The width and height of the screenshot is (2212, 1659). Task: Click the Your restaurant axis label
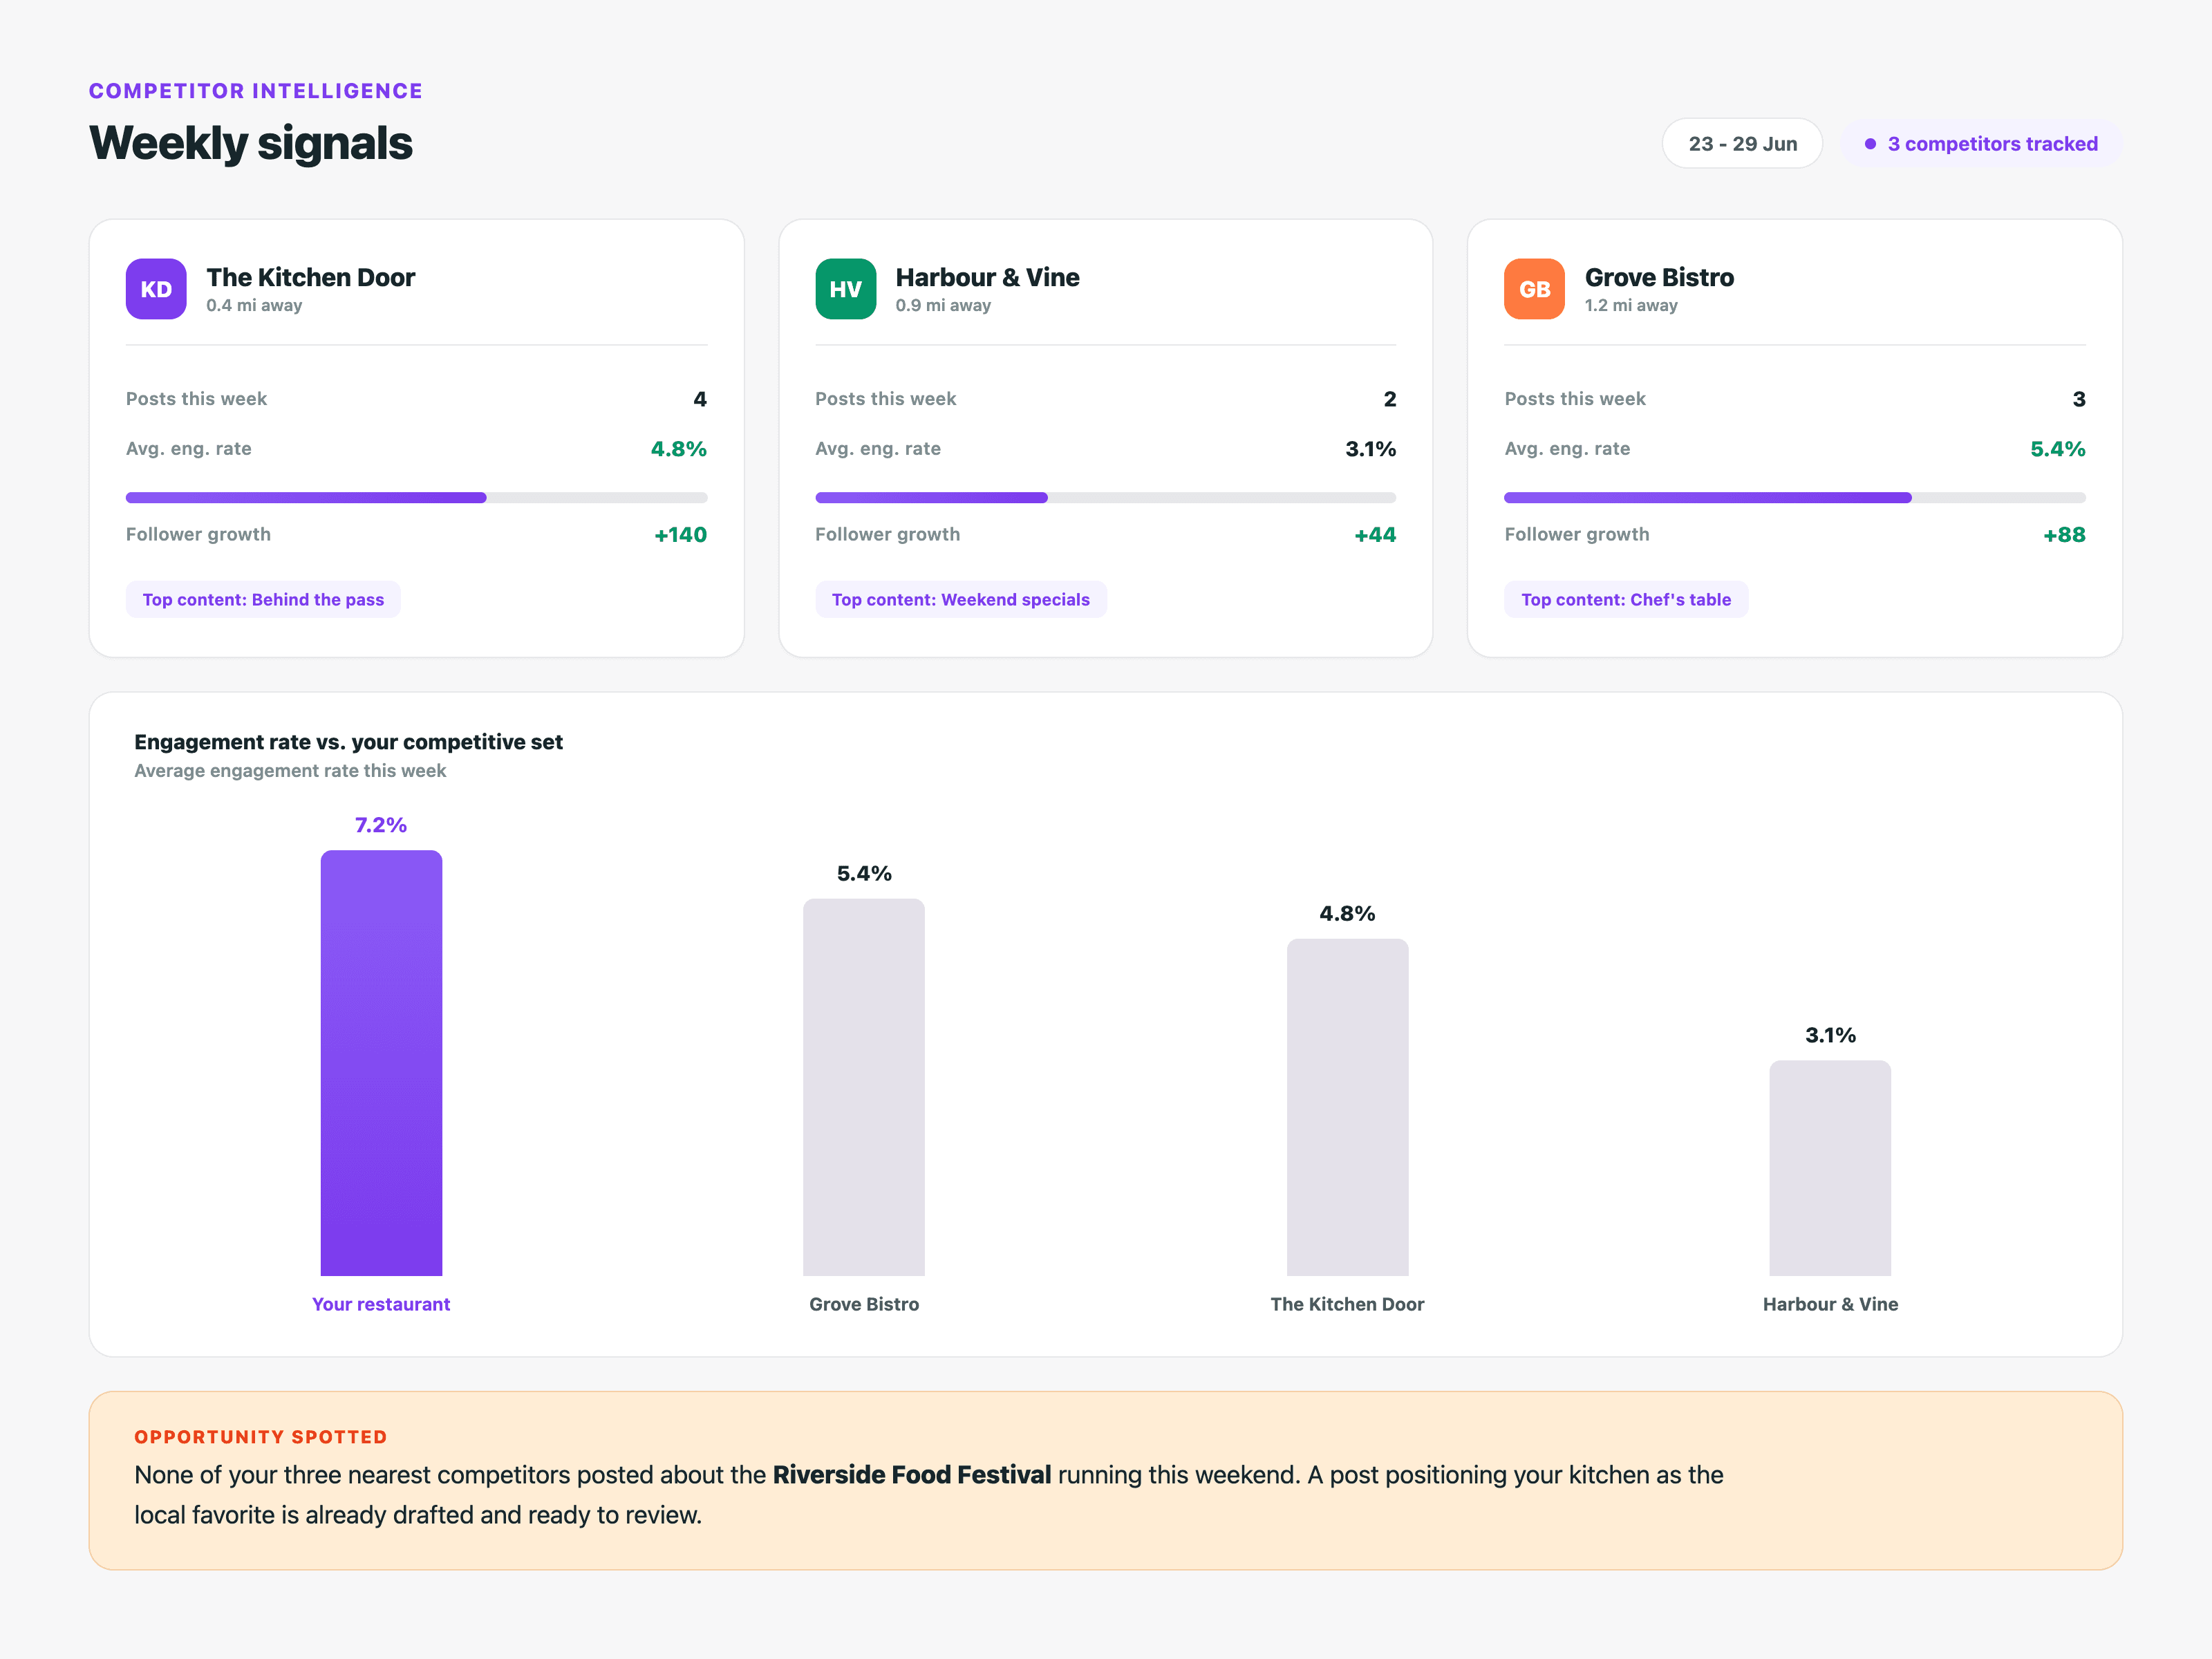(x=381, y=1304)
